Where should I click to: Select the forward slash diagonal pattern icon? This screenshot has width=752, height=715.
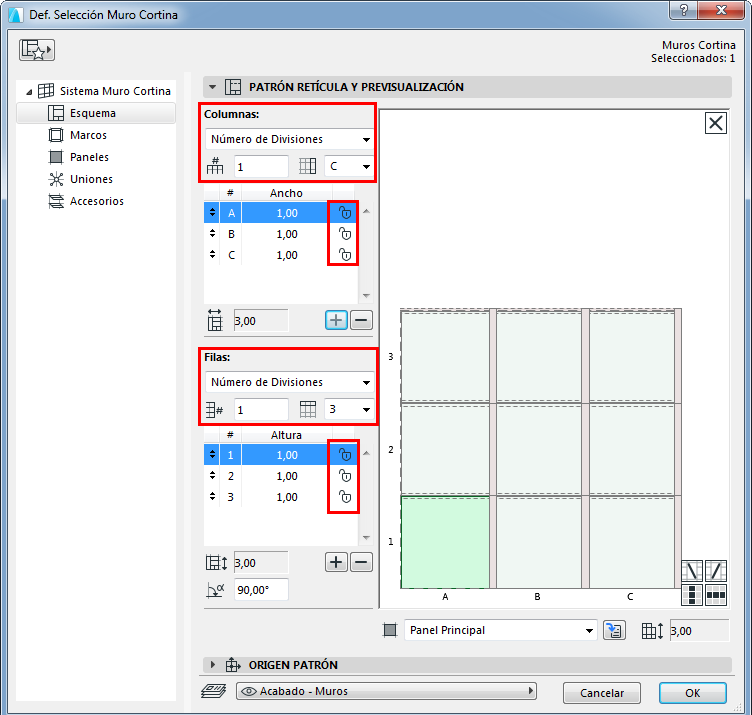tap(716, 571)
